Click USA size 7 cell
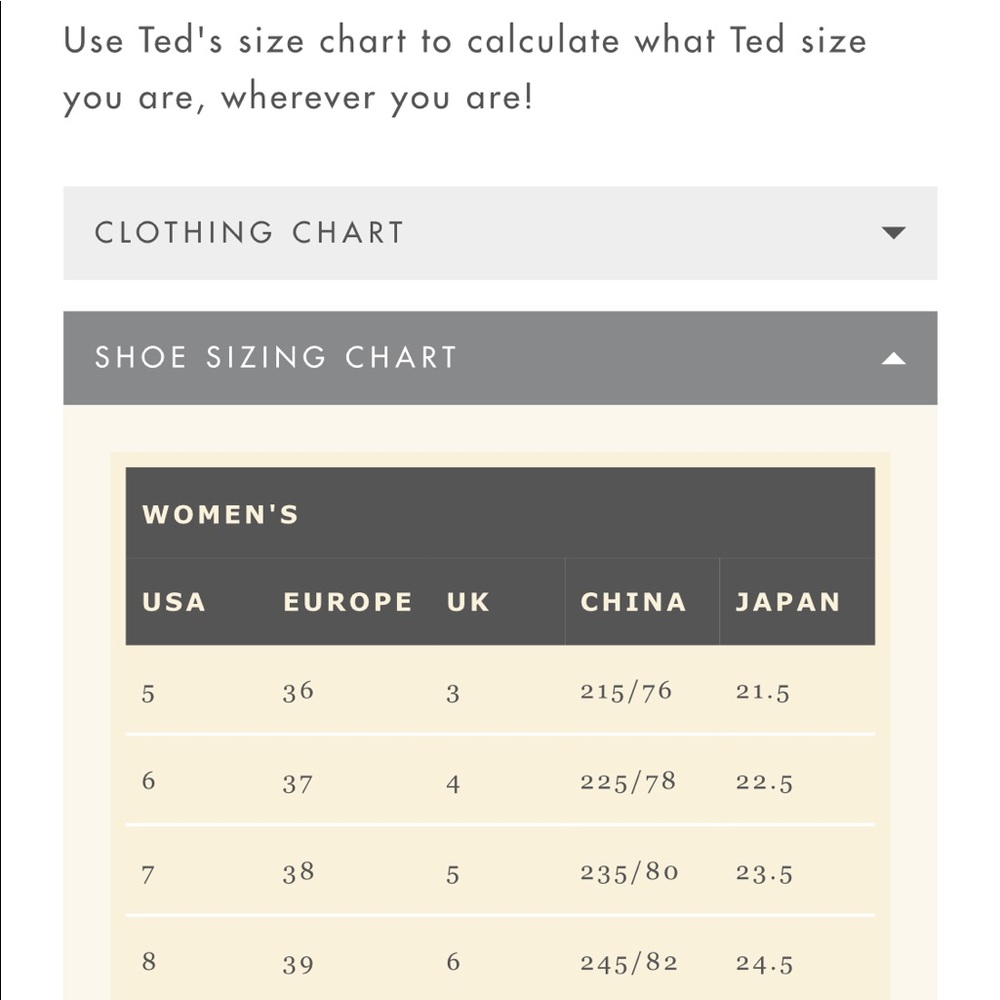Viewport: 1000px width, 1000px height. click(x=148, y=874)
